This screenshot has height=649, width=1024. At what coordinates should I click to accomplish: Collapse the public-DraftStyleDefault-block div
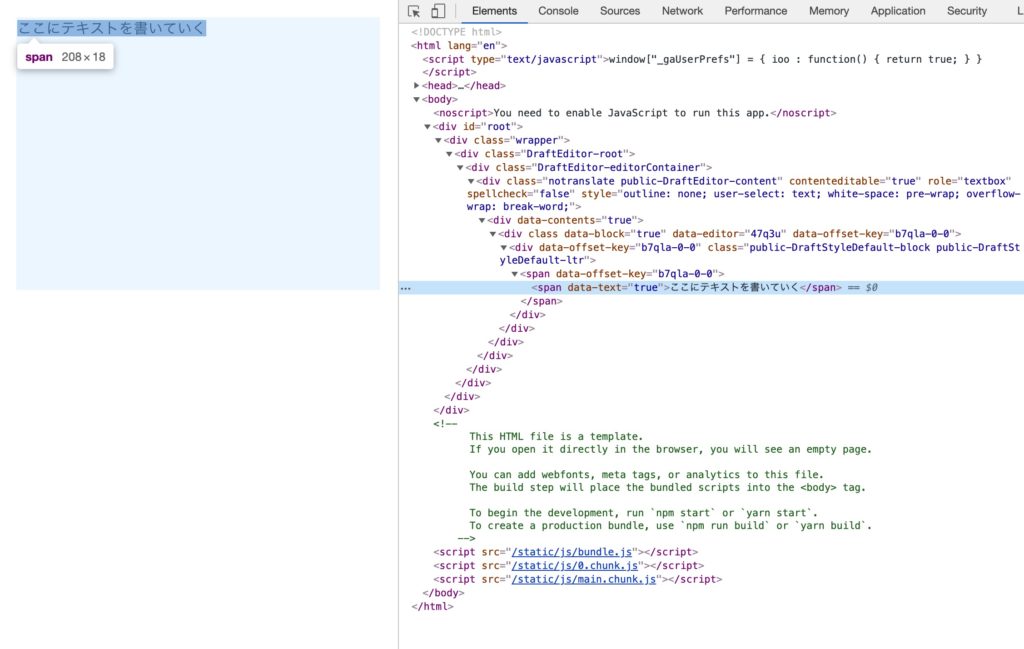coord(504,247)
